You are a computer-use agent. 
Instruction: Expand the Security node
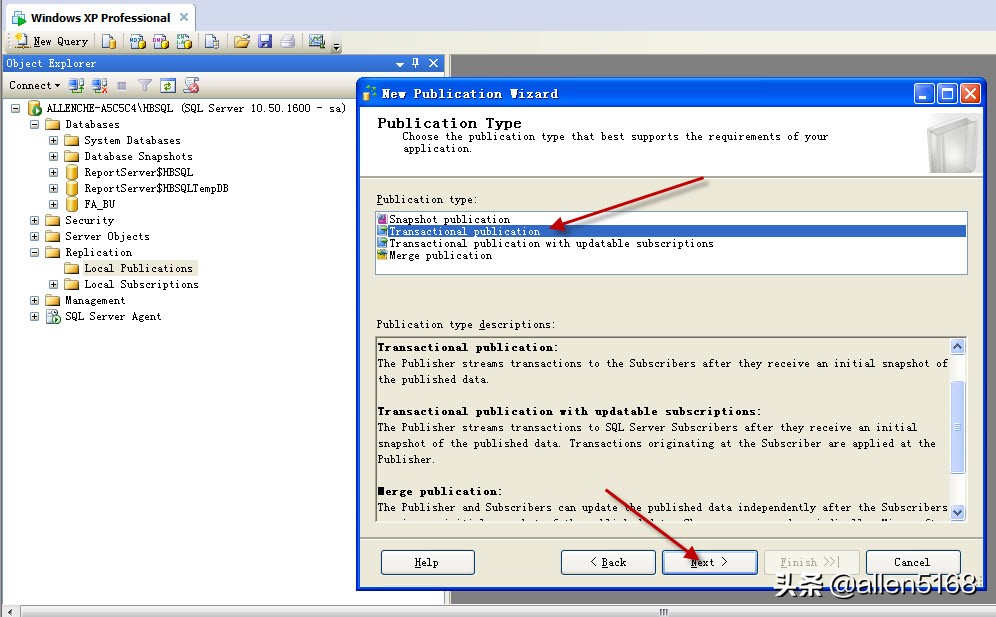point(35,220)
